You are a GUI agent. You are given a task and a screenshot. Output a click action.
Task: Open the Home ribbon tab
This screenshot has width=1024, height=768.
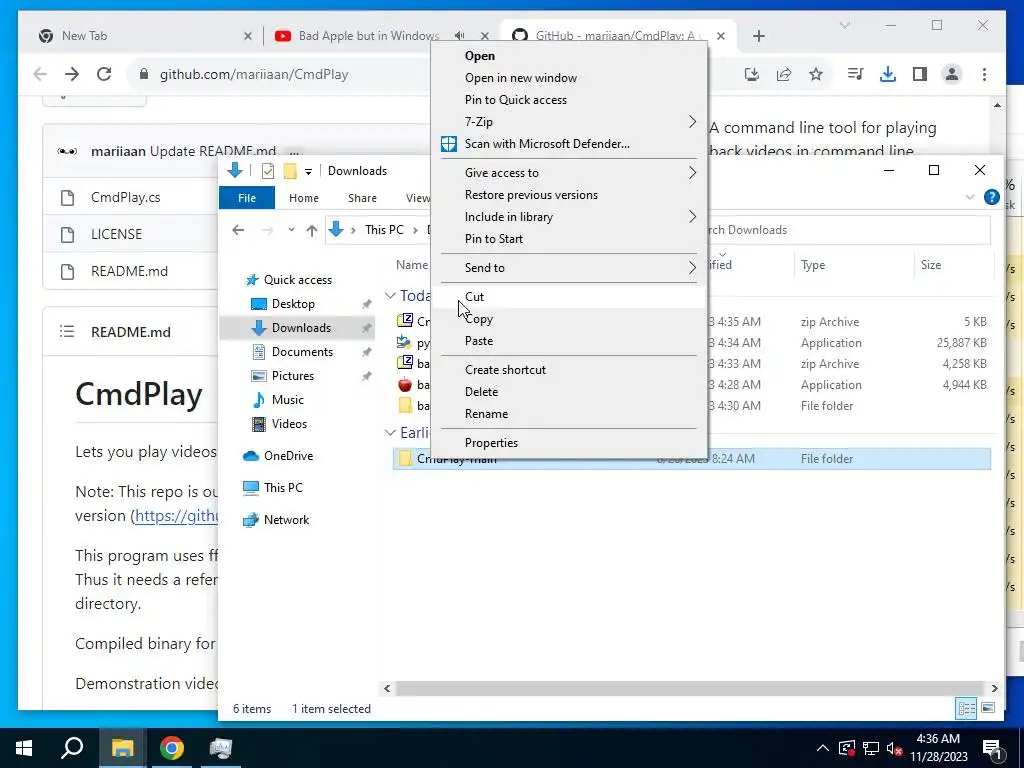(304, 198)
